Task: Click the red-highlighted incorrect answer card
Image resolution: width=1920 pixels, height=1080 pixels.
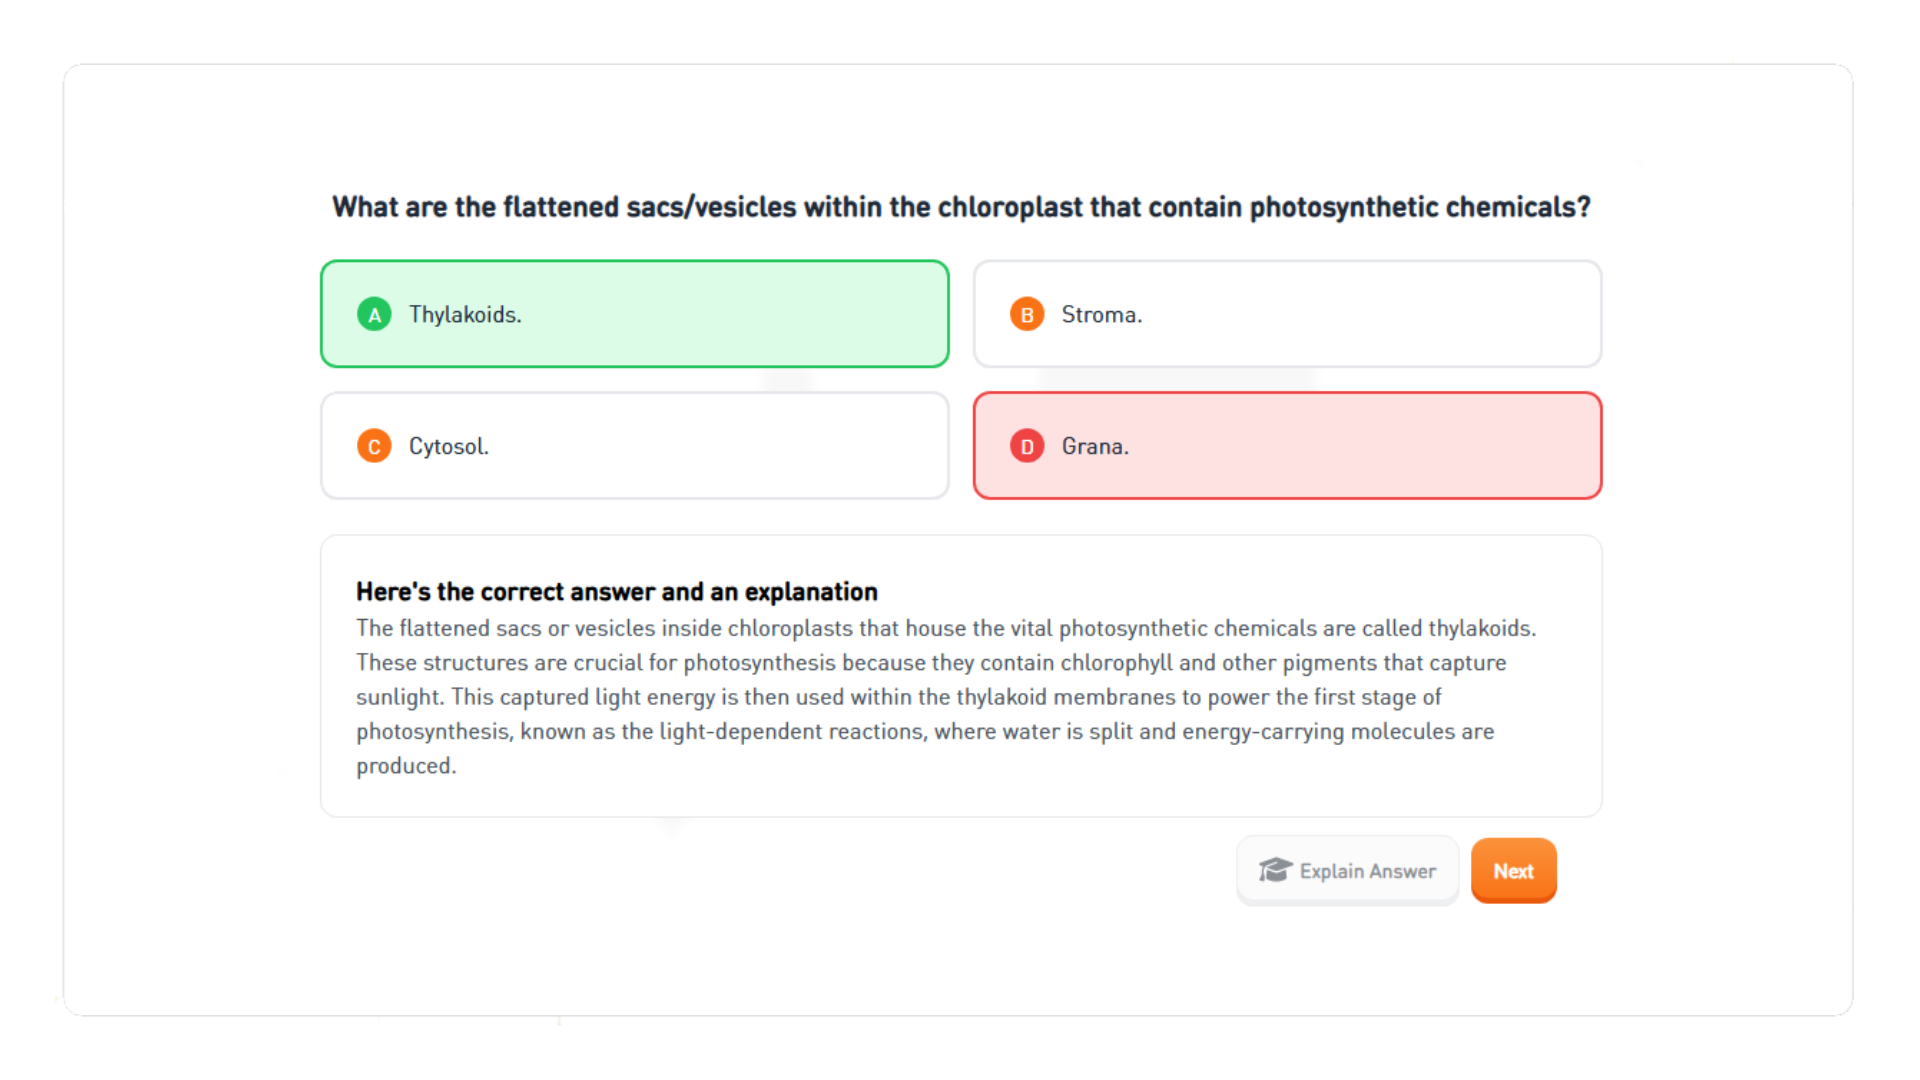Action: 1287,446
